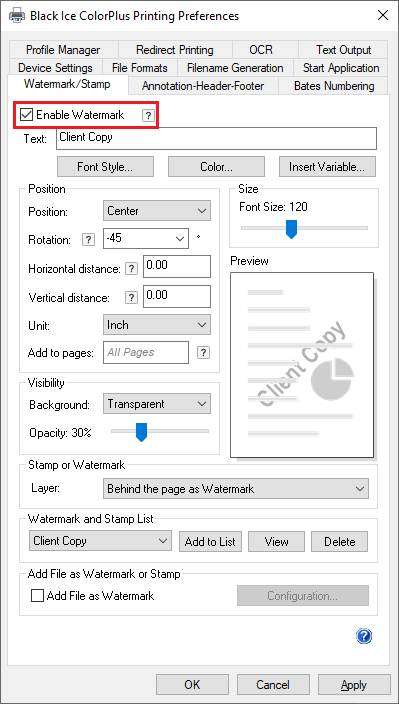Click the Horizontal distance input field
This screenshot has width=399, height=704.
pyautogui.click(x=177, y=266)
